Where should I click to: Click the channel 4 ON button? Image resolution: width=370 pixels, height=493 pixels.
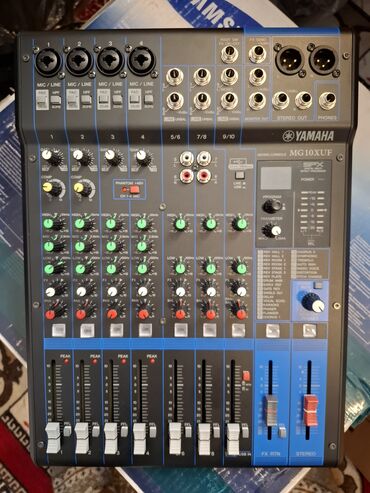(x=144, y=330)
